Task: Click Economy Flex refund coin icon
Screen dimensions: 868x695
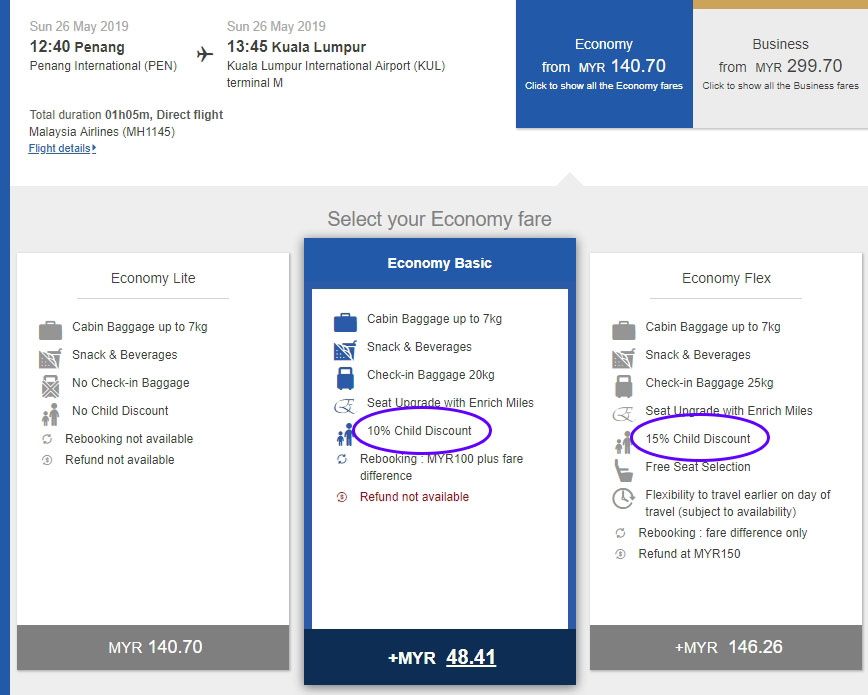Action: click(621, 554)
